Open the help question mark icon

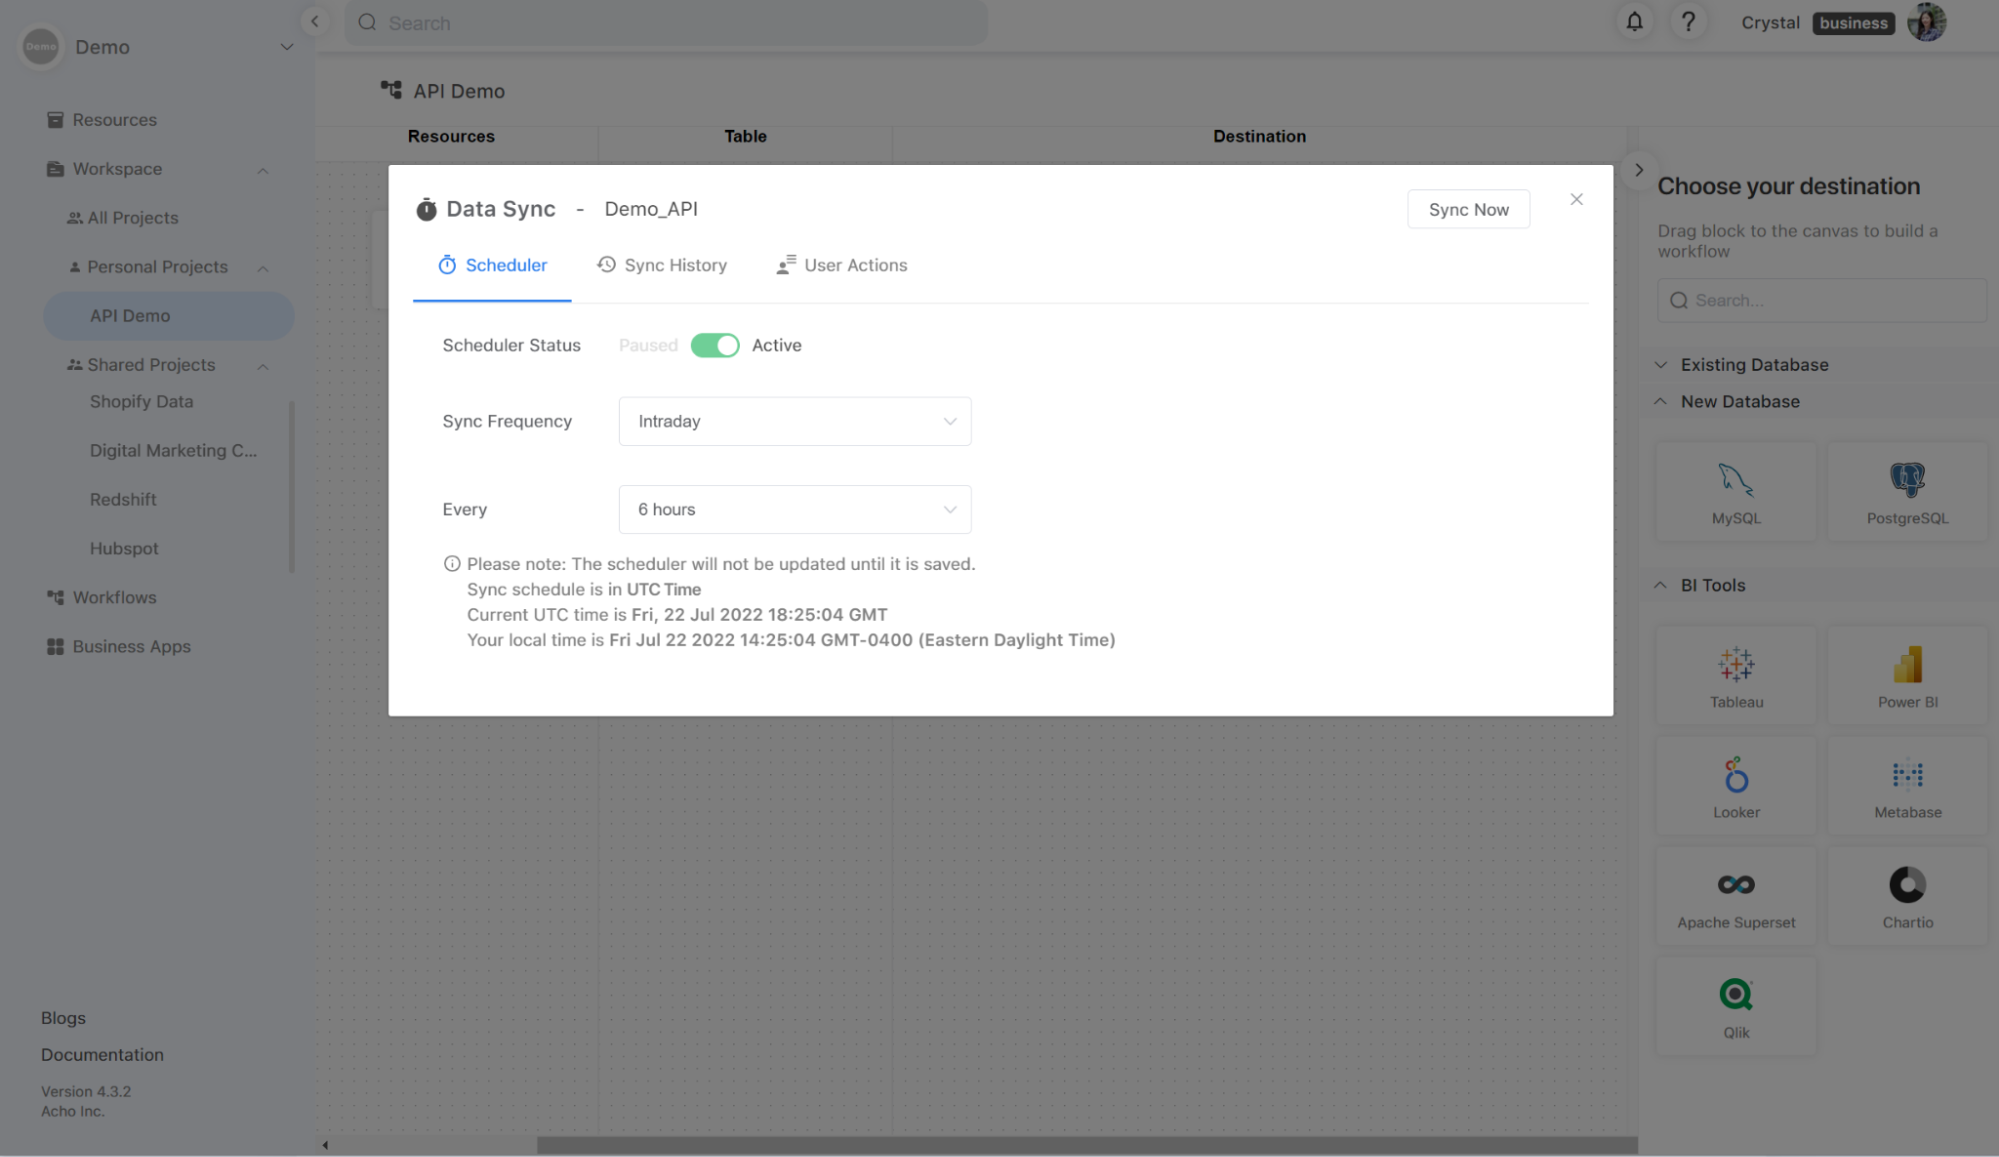point(1688,22)
